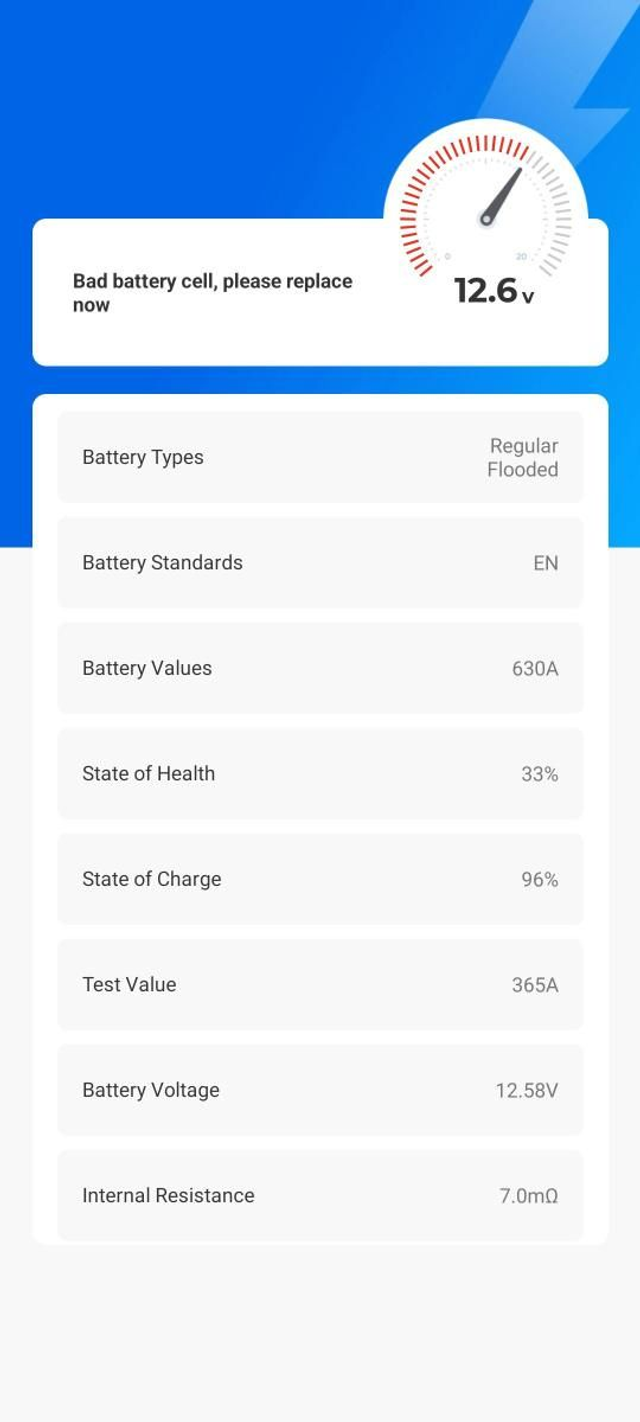640x1422 pixels.
Task: Select the Test Value label
Action: [x=129, y=985]
